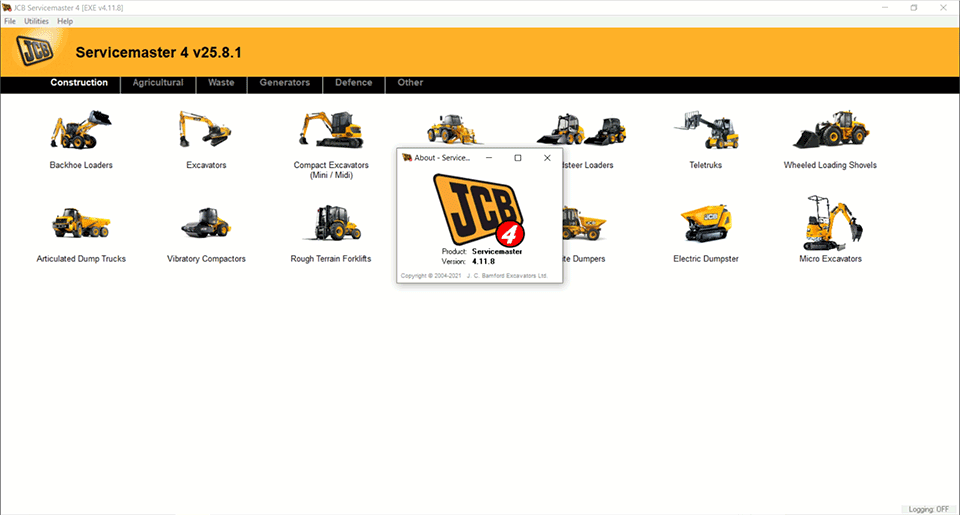Viewport: 960px width, 515px height.
Task: Click the Backhoe Loaders label
Action: tap(81, 165)
